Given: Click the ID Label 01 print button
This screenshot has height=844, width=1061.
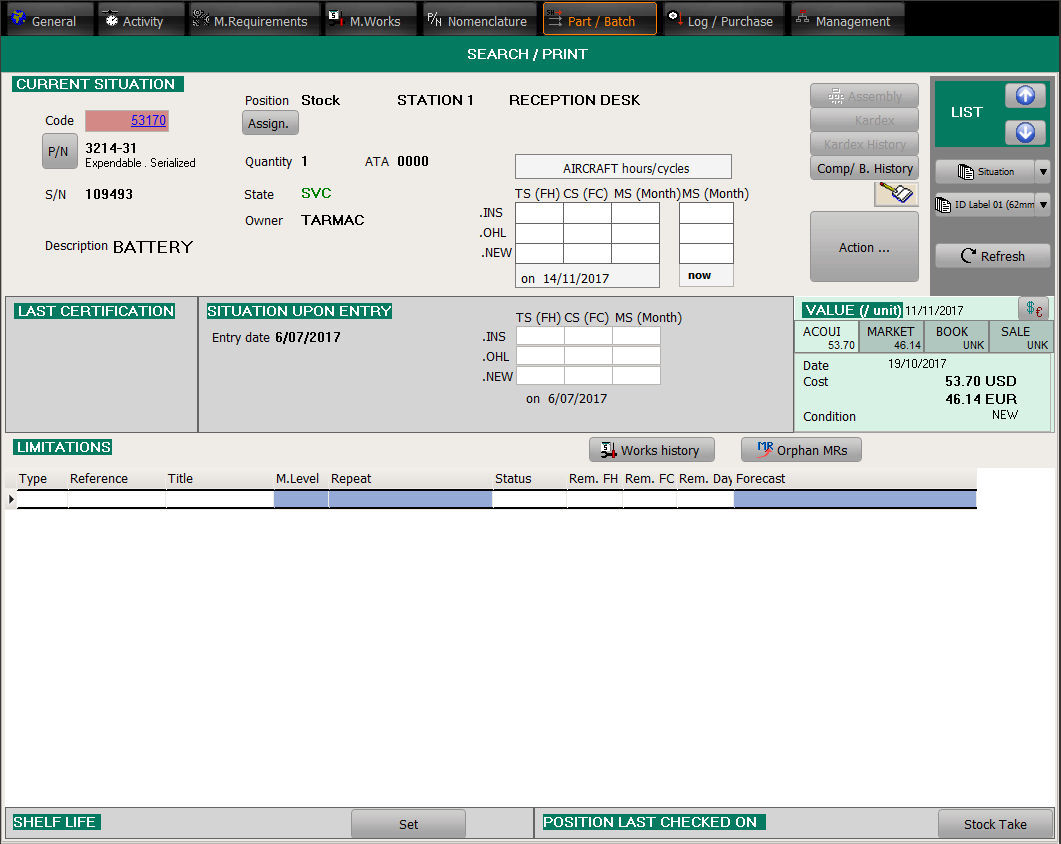Looking at the screenshot, I should [x=985, y=204].
